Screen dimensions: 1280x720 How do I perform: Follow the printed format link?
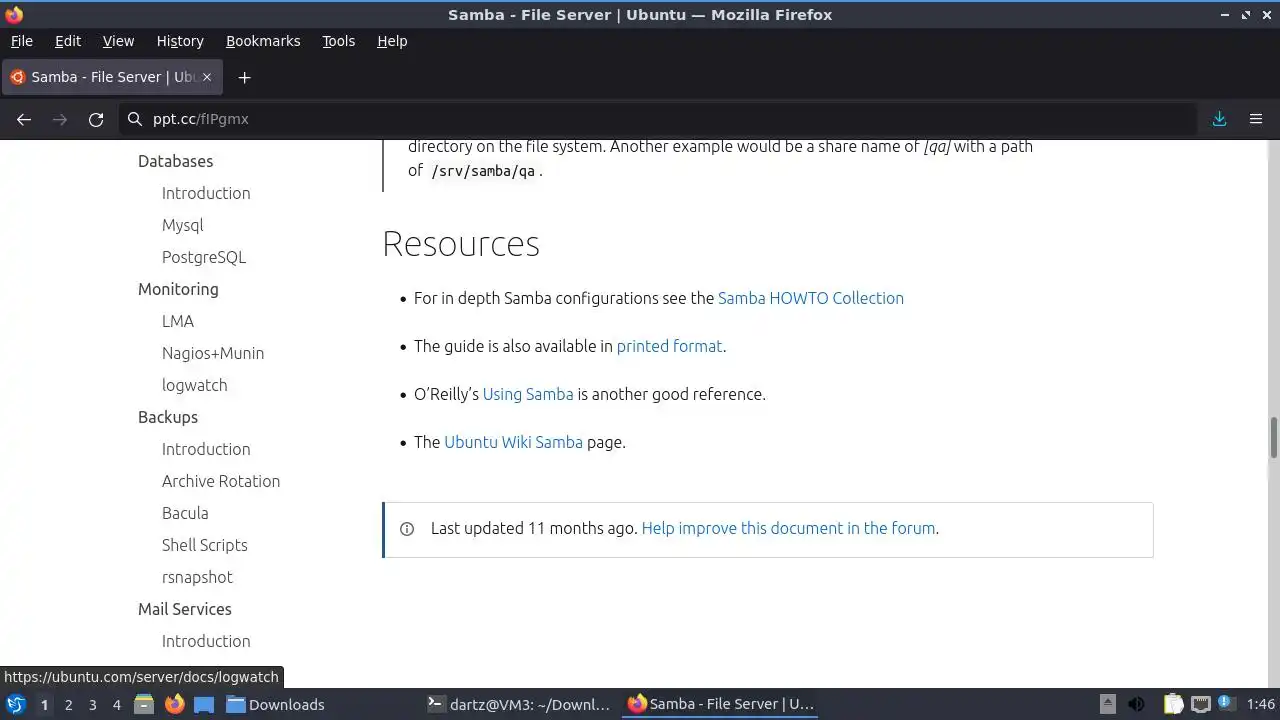[669, 346]
